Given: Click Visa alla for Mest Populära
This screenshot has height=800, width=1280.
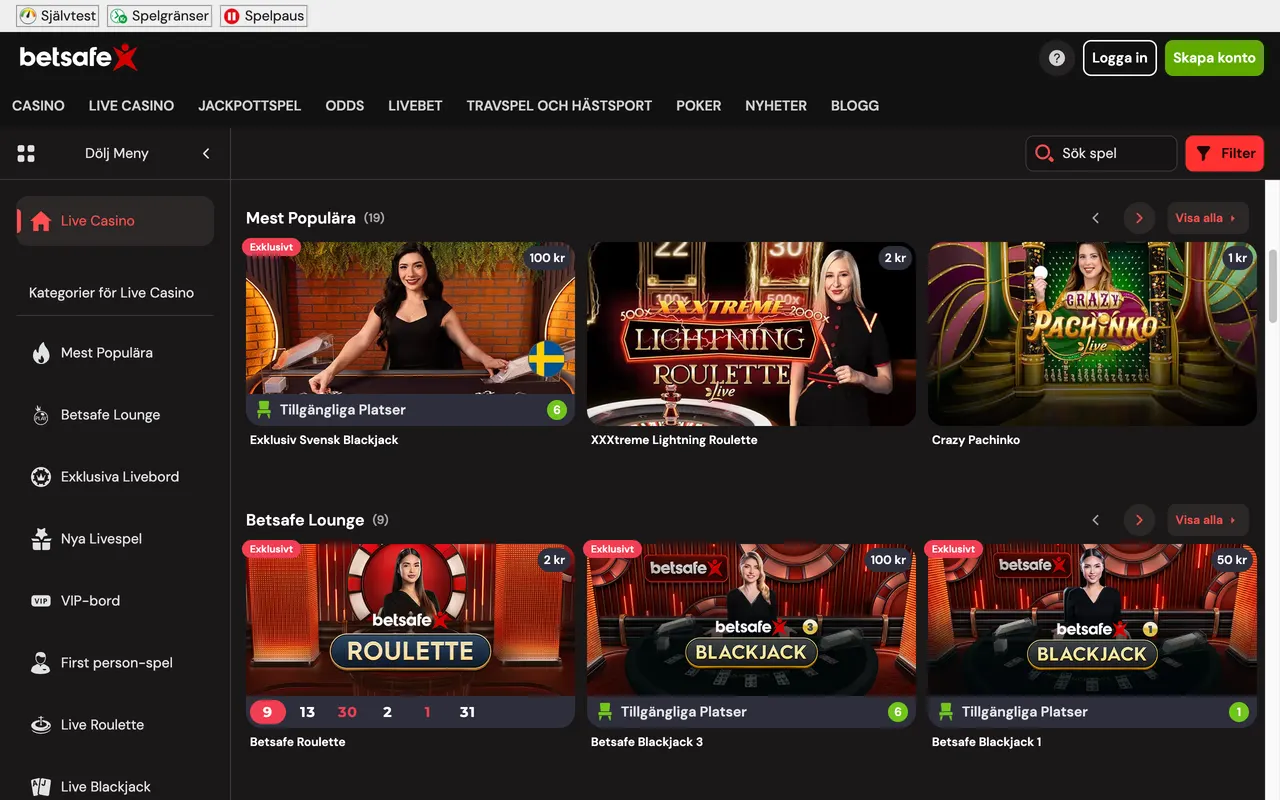Looking at the screenshot, I should pyautogui.click(x=1208, y=218).
